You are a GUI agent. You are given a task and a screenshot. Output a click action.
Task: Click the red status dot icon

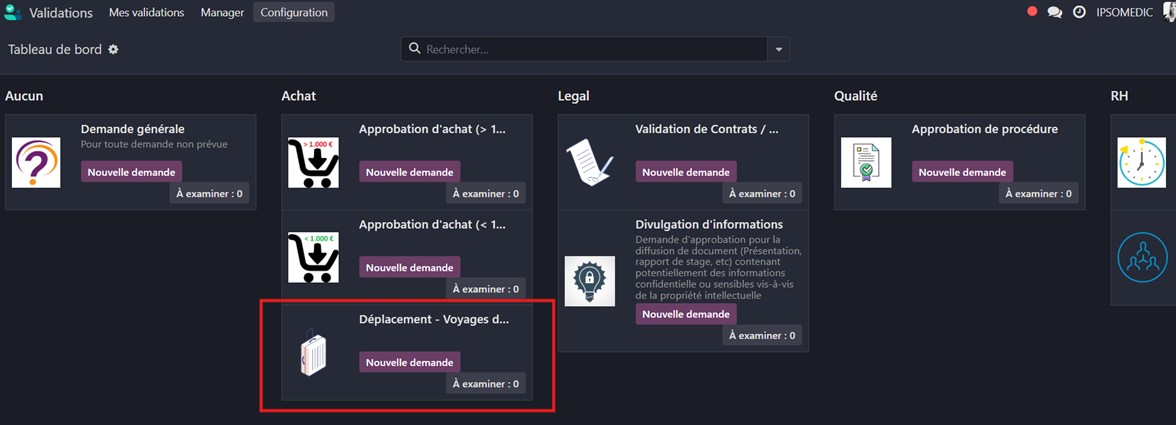pos(1032,12)
